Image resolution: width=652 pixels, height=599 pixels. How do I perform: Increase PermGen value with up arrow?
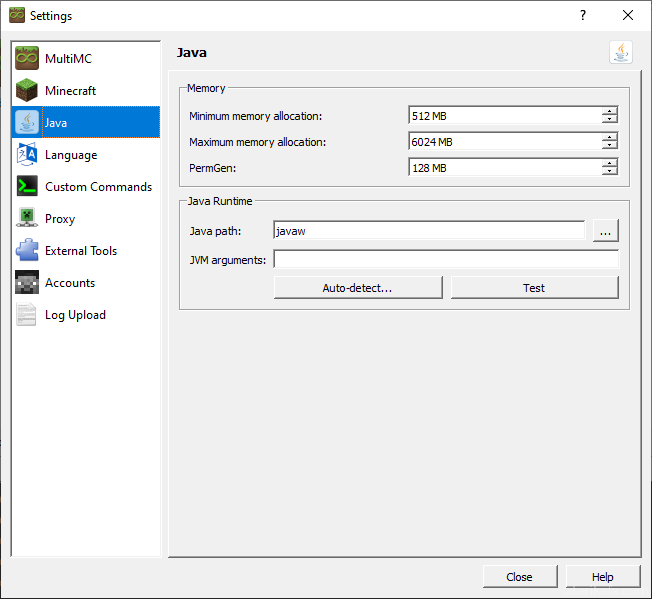click(610, 163)
